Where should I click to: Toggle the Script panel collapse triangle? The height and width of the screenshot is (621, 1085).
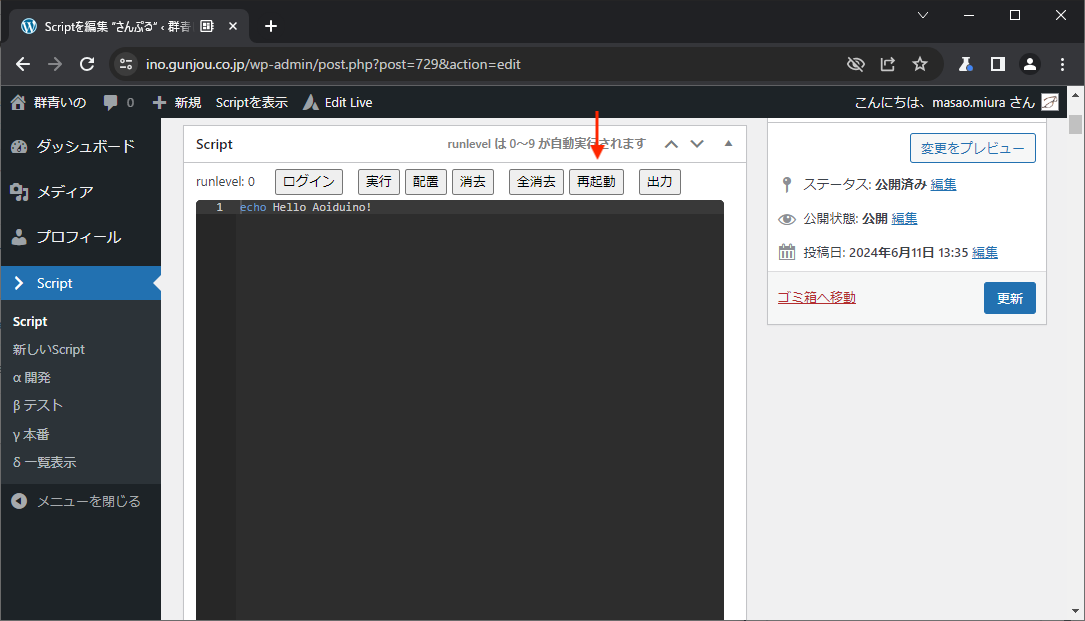click(x=728, y=144)
